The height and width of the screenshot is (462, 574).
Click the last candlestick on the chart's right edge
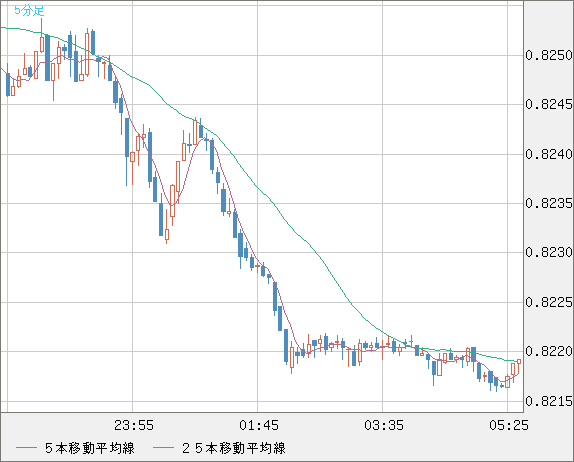coord(519,366)
